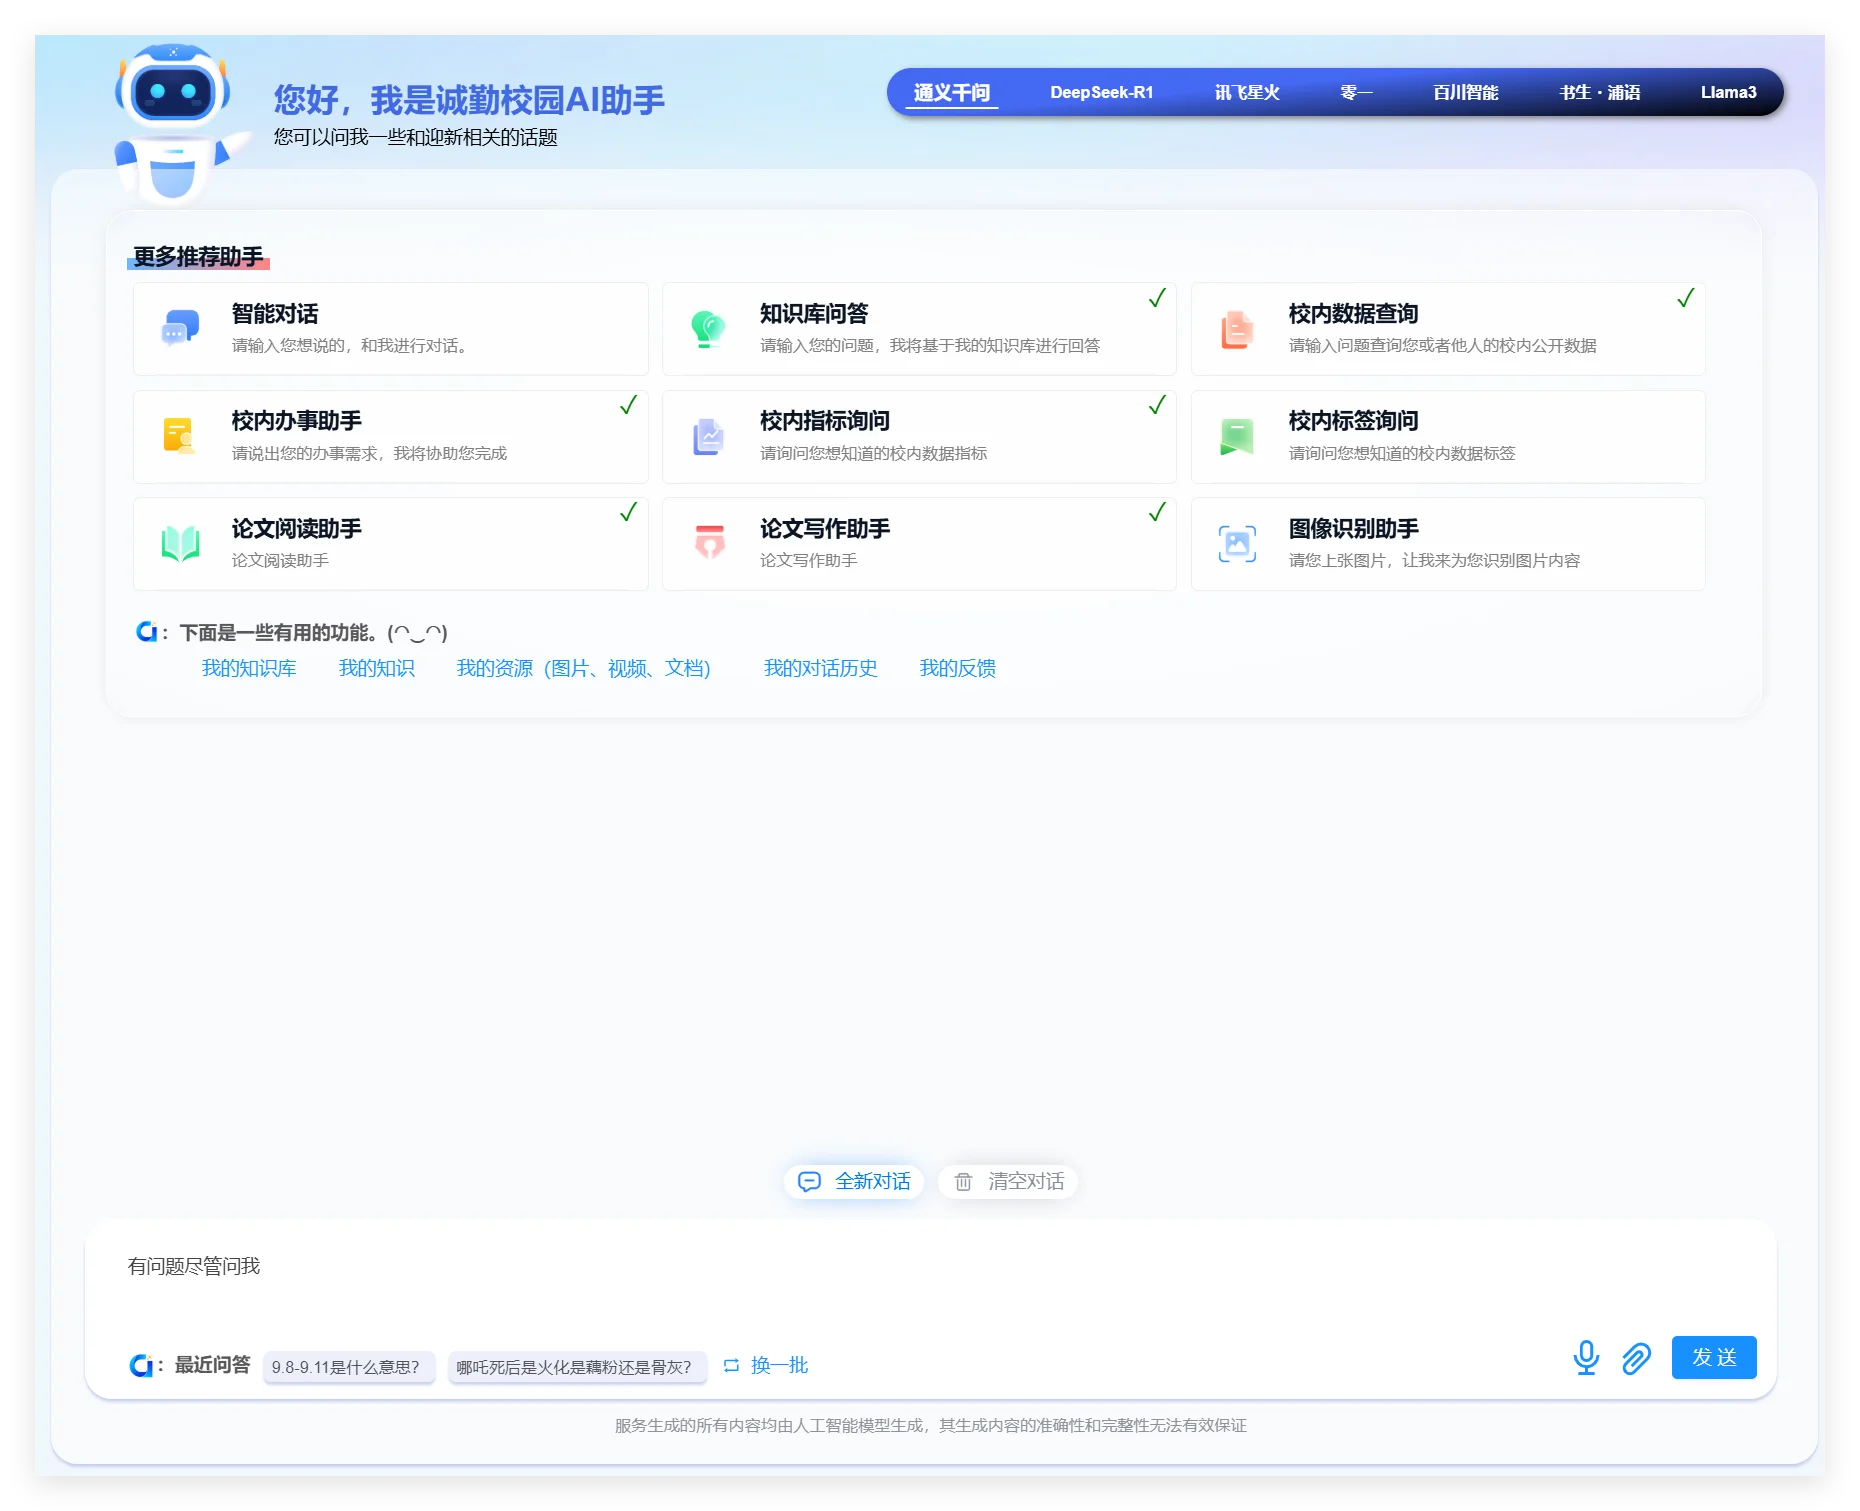
Task: Click the microphone voice input icon
Action: (1585, 1357)
